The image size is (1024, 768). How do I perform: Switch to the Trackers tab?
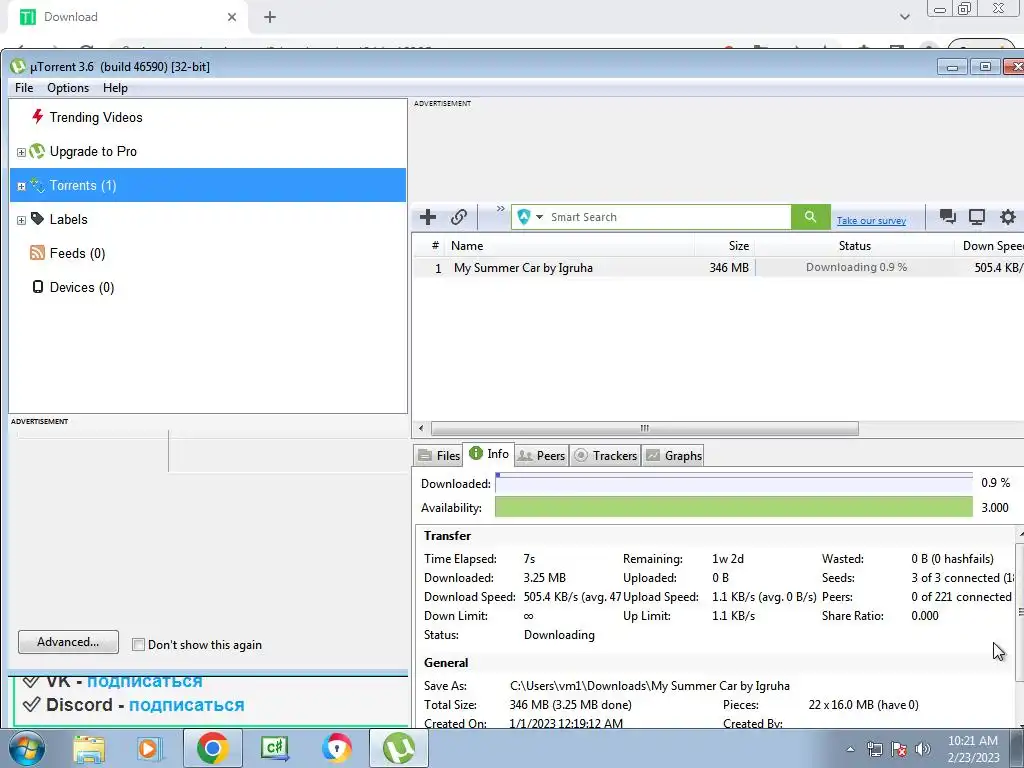click(605, 455)
